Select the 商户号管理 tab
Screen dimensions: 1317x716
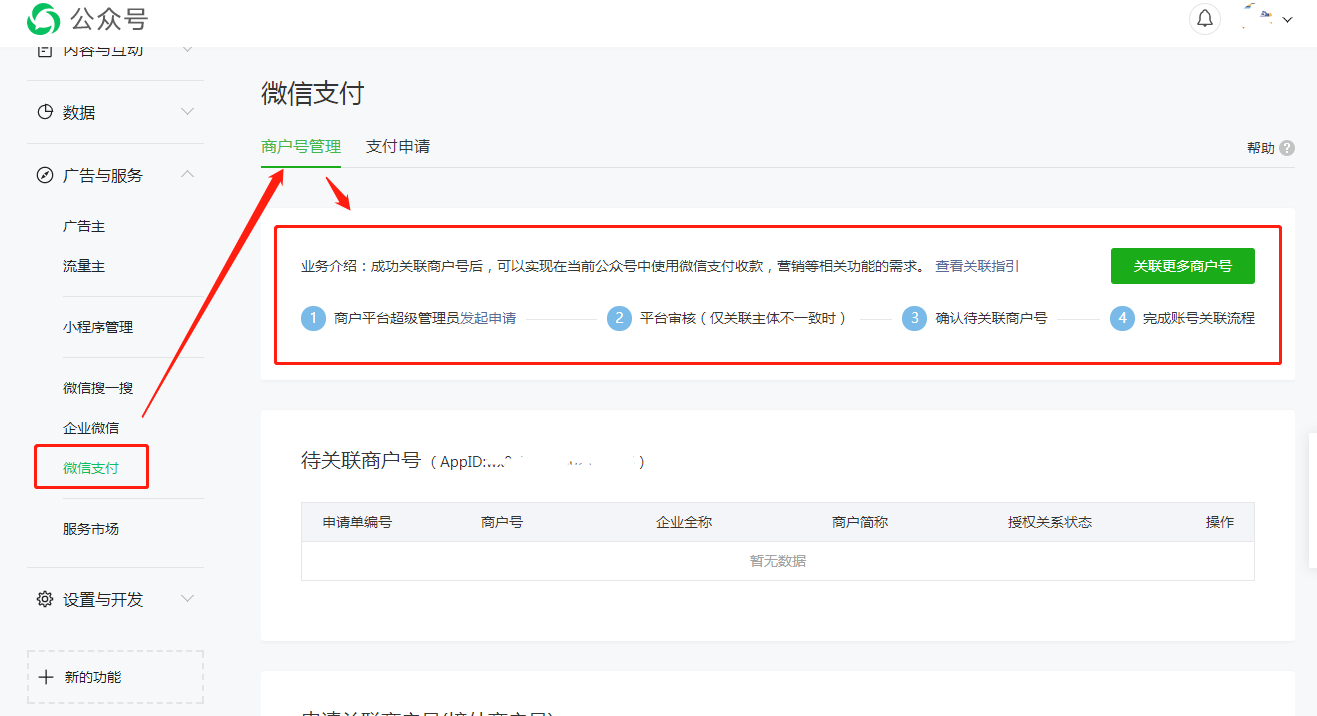(301, 146)
